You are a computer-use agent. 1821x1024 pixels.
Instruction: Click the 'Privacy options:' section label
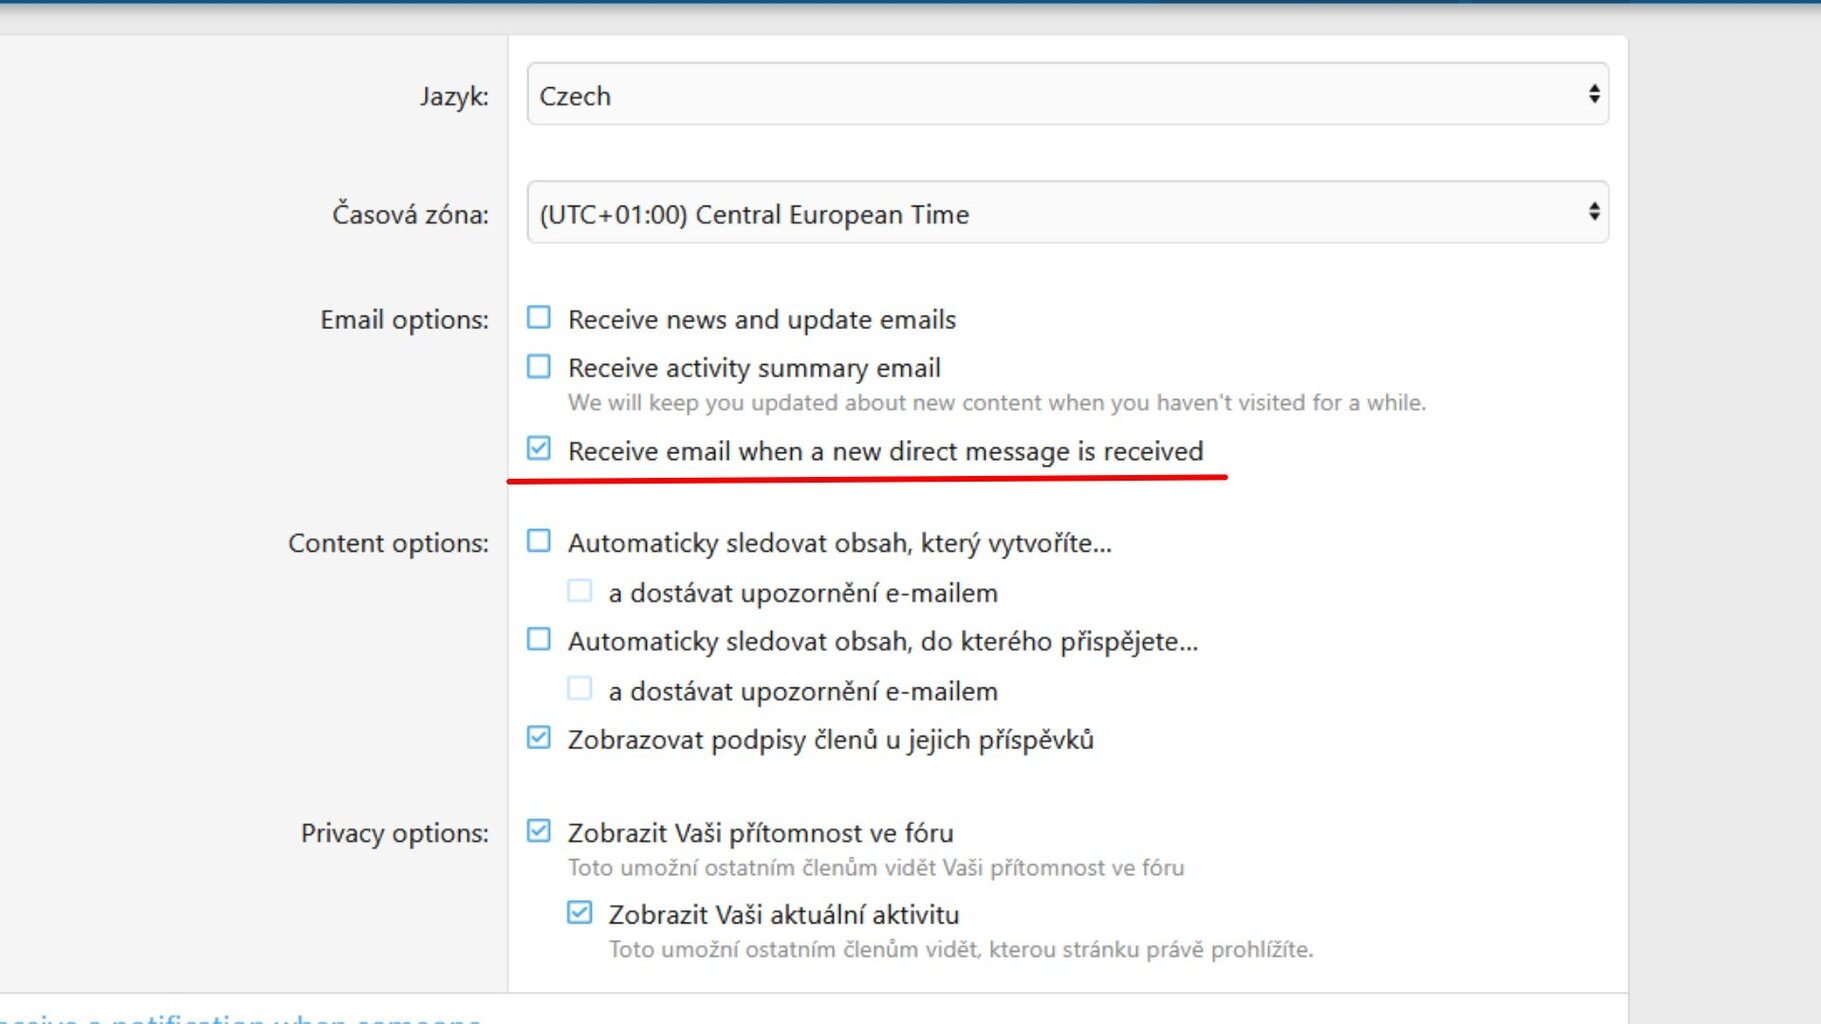[395, 833]
